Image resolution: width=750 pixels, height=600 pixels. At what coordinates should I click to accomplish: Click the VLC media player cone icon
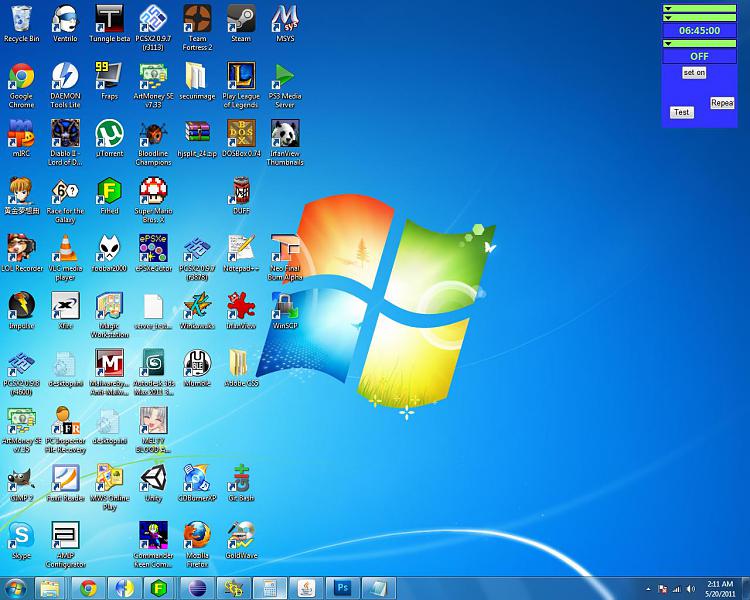tap(65, 257)
